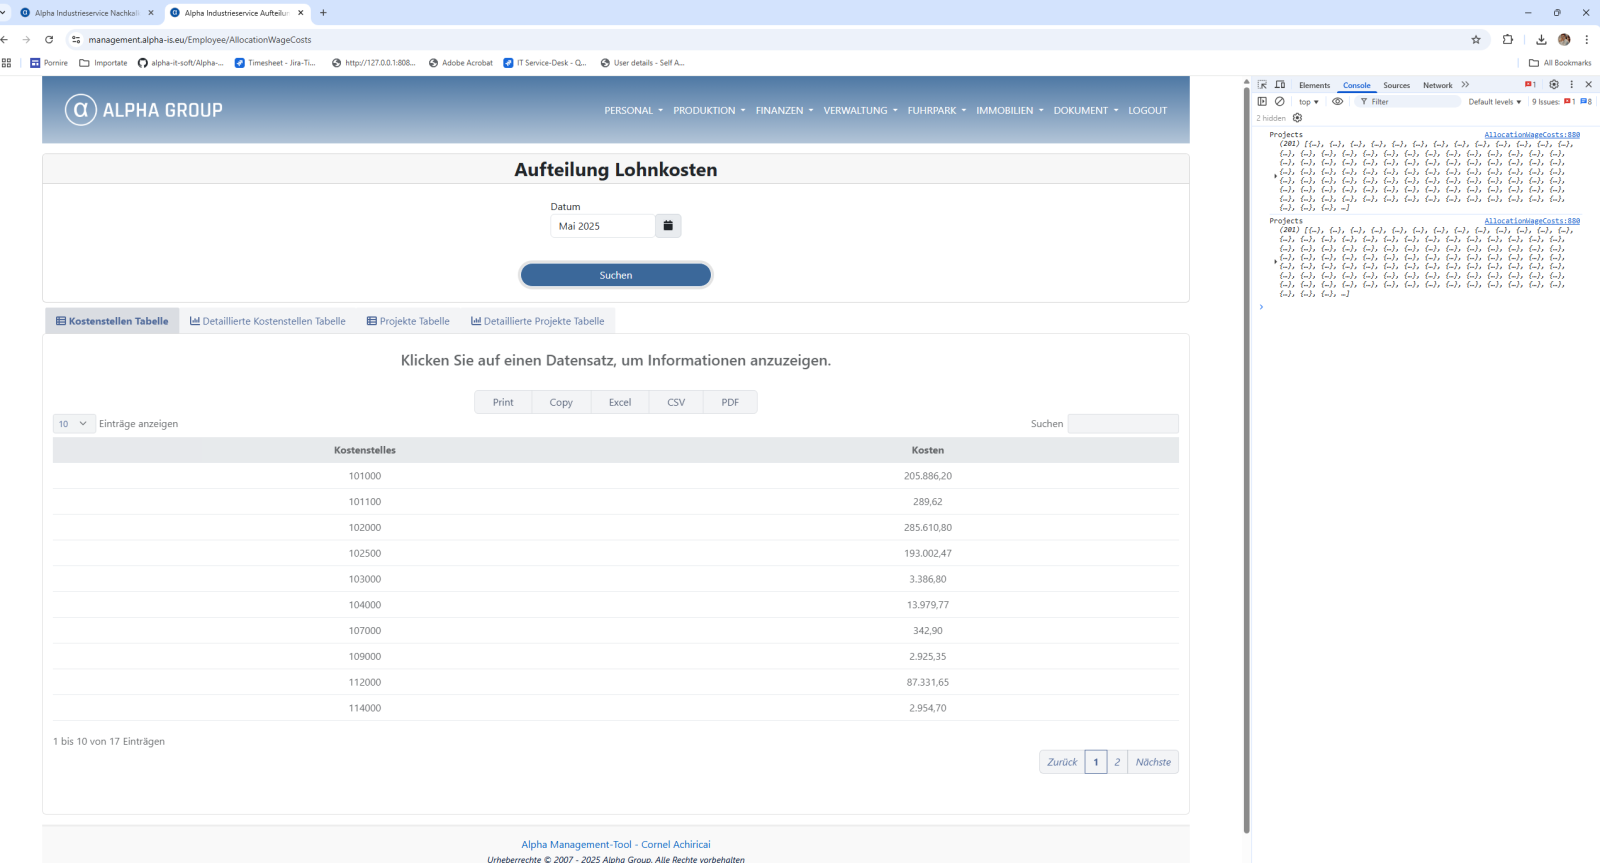The width and height of the screenshot is (1600, 863).
Task: Bookmark this page with the star icon
Action: coord(1475,40)
